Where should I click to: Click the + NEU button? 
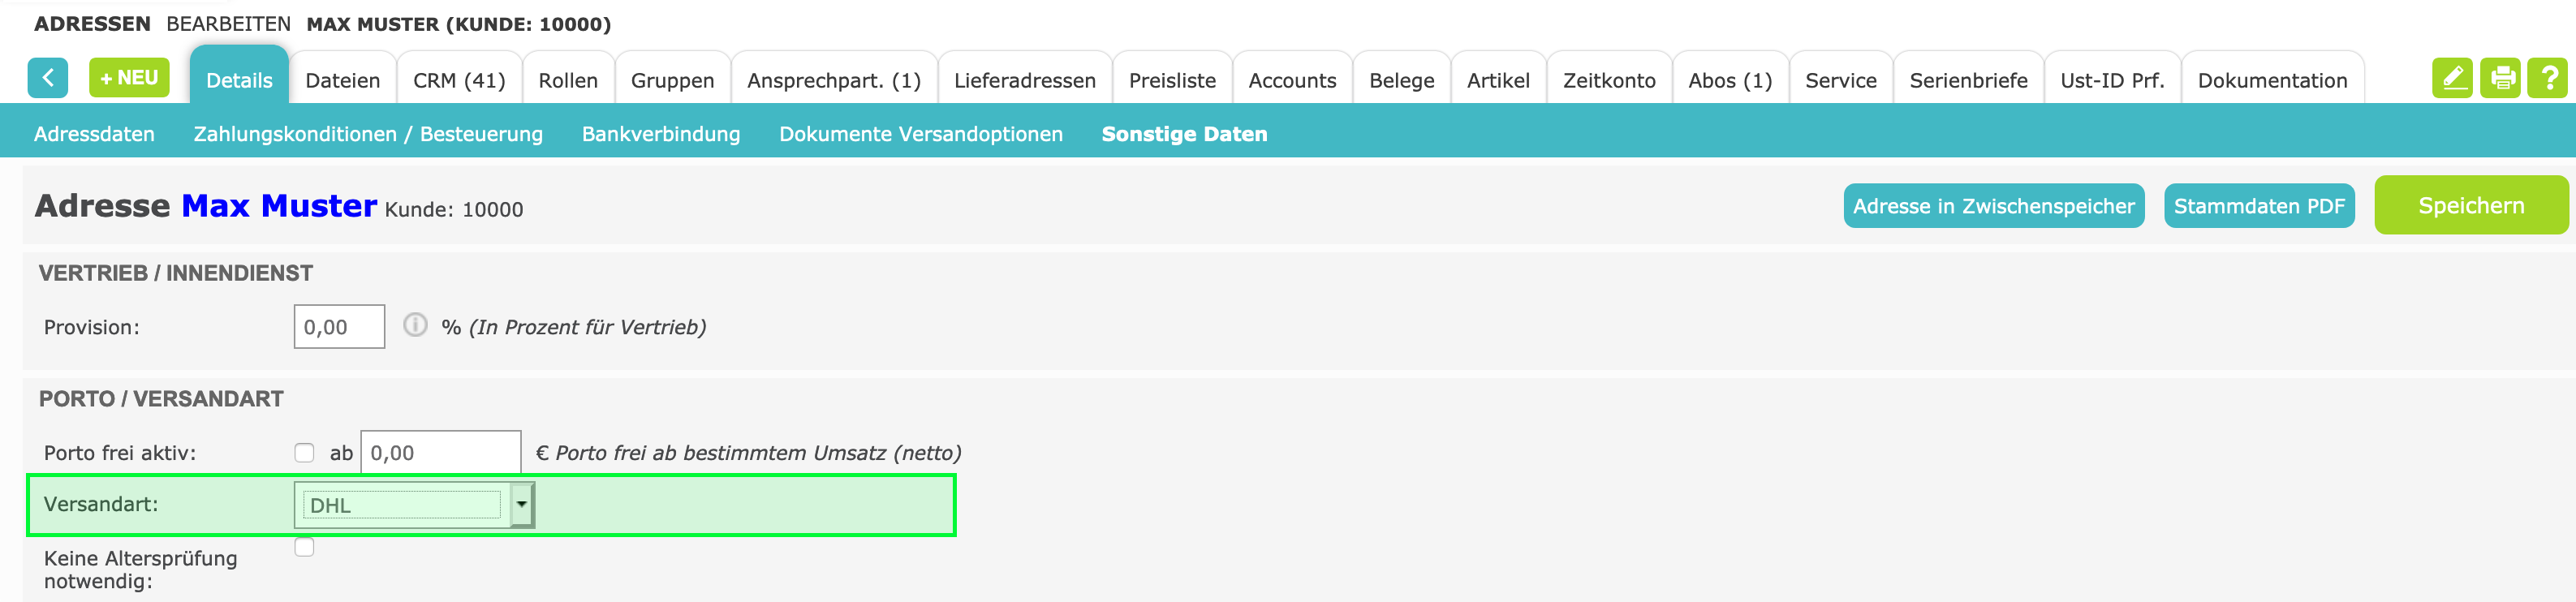pyautogui.click(x=129, y=77)
